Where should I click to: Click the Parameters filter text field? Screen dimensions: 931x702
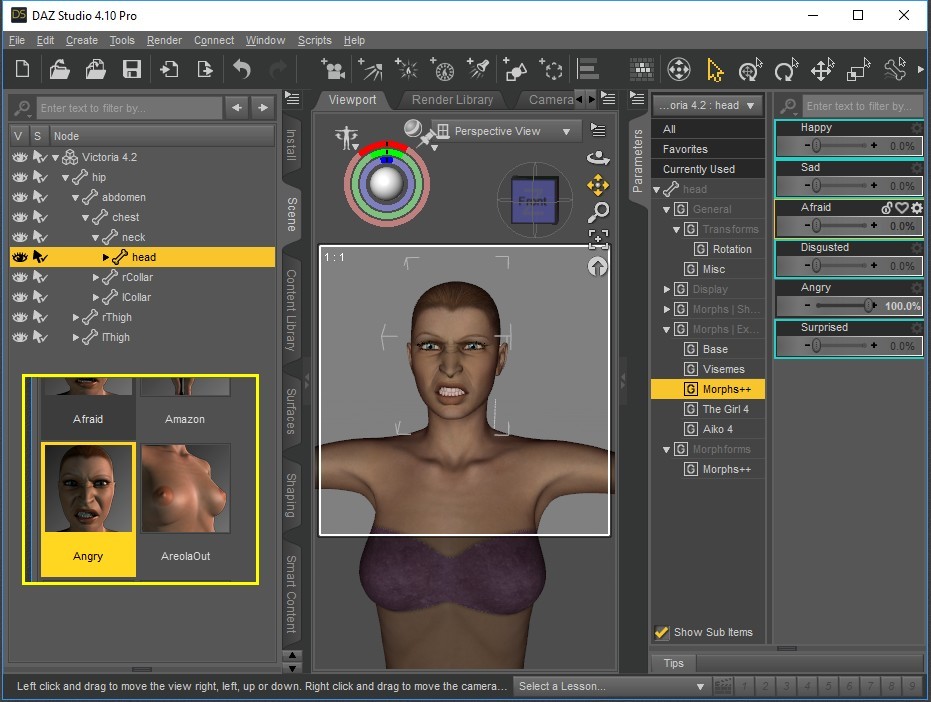tap(862, 106)
